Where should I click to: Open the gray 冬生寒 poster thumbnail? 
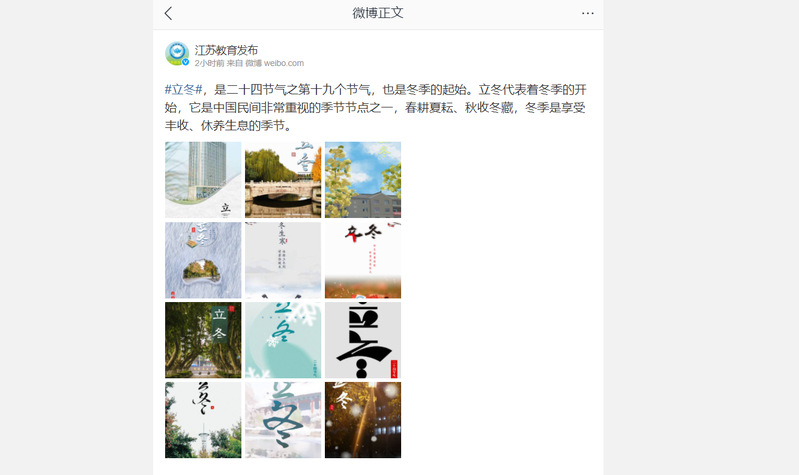[283, 260]
